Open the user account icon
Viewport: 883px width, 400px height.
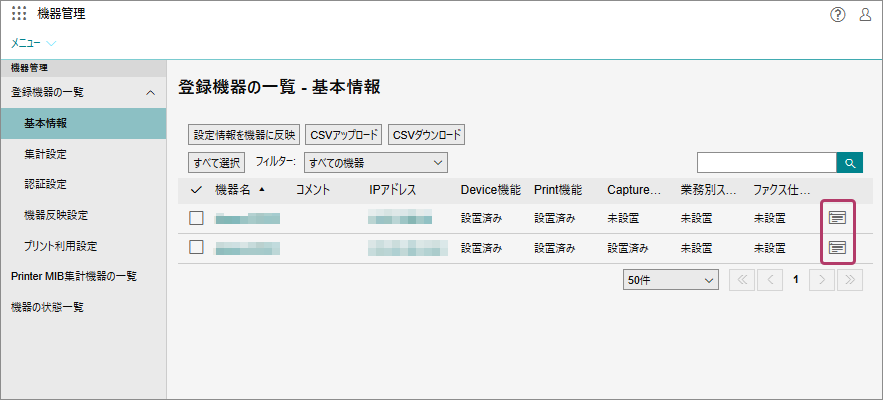pos(866,15)
